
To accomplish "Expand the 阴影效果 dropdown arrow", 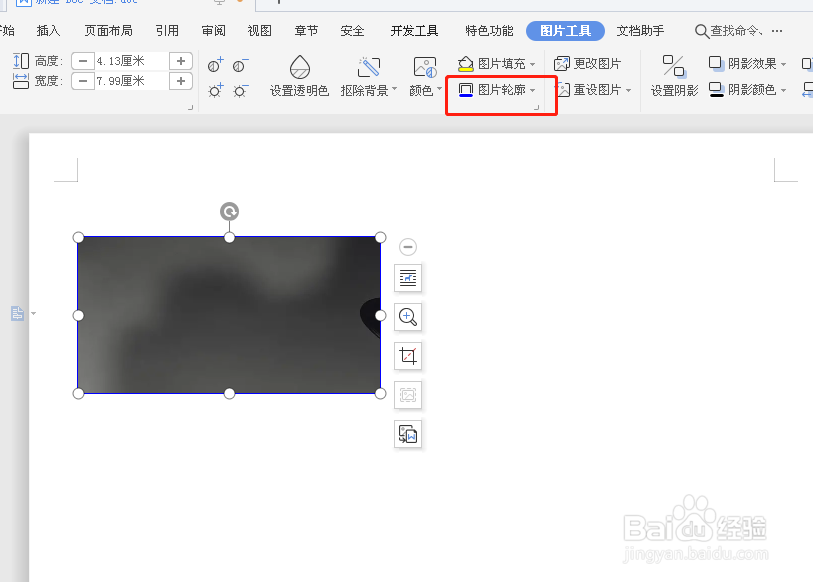I will (783, 64).
